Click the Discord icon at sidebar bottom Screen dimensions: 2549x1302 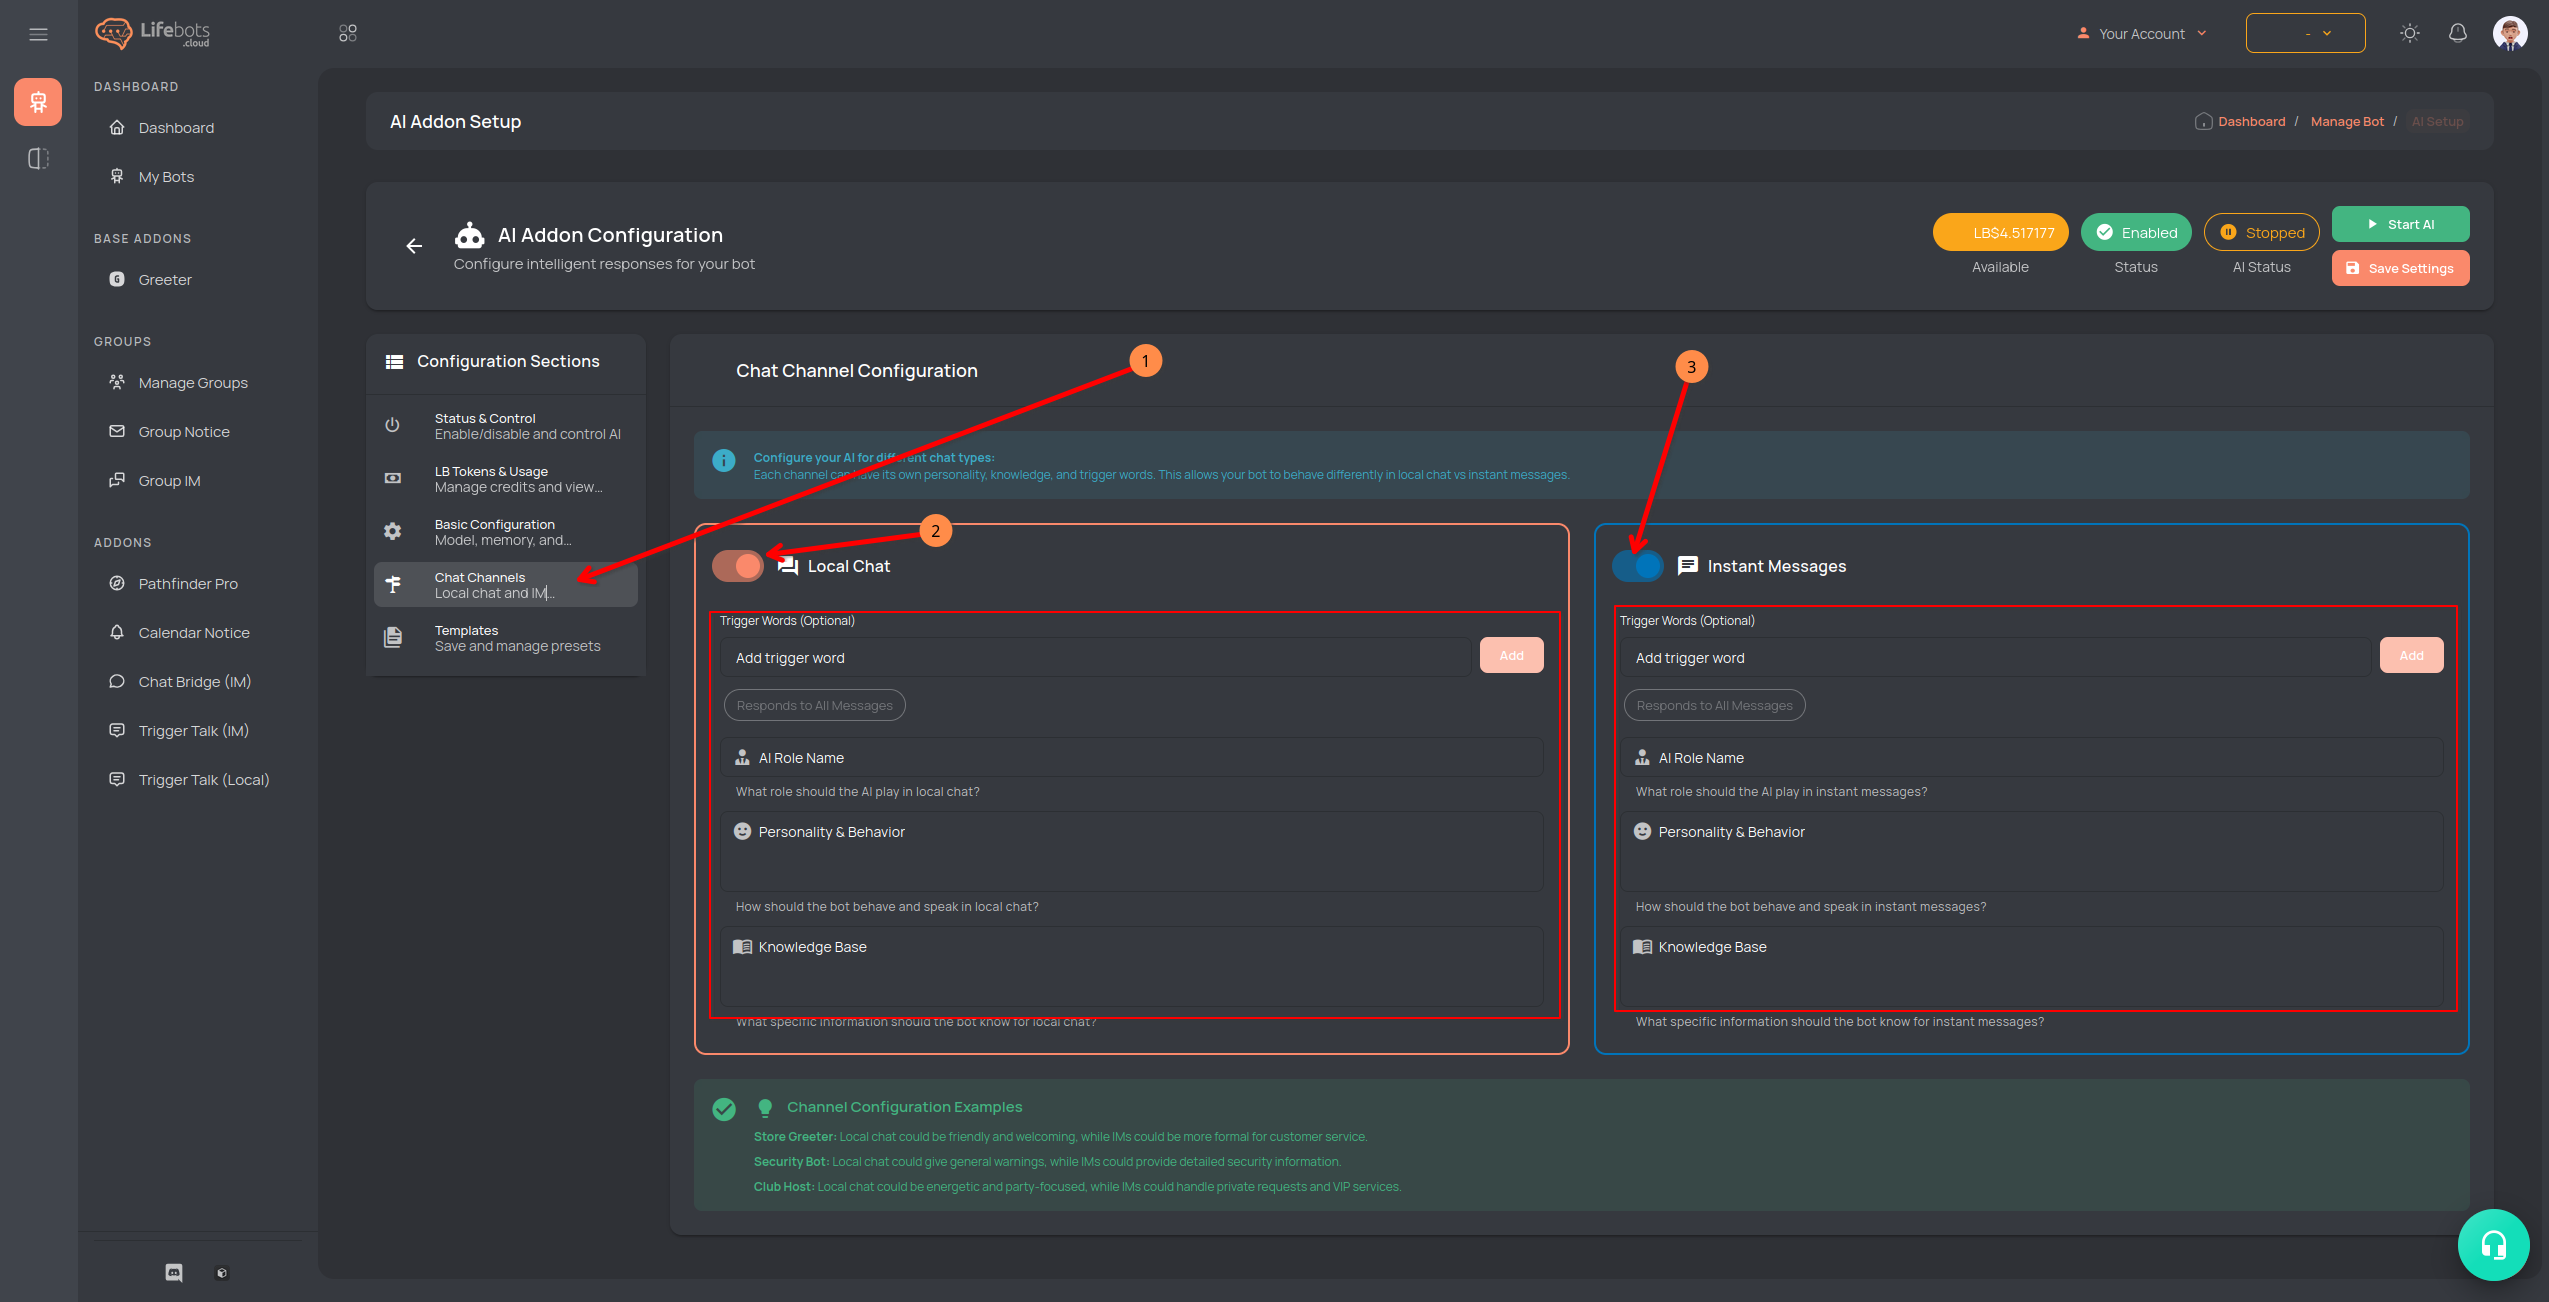174,1272
